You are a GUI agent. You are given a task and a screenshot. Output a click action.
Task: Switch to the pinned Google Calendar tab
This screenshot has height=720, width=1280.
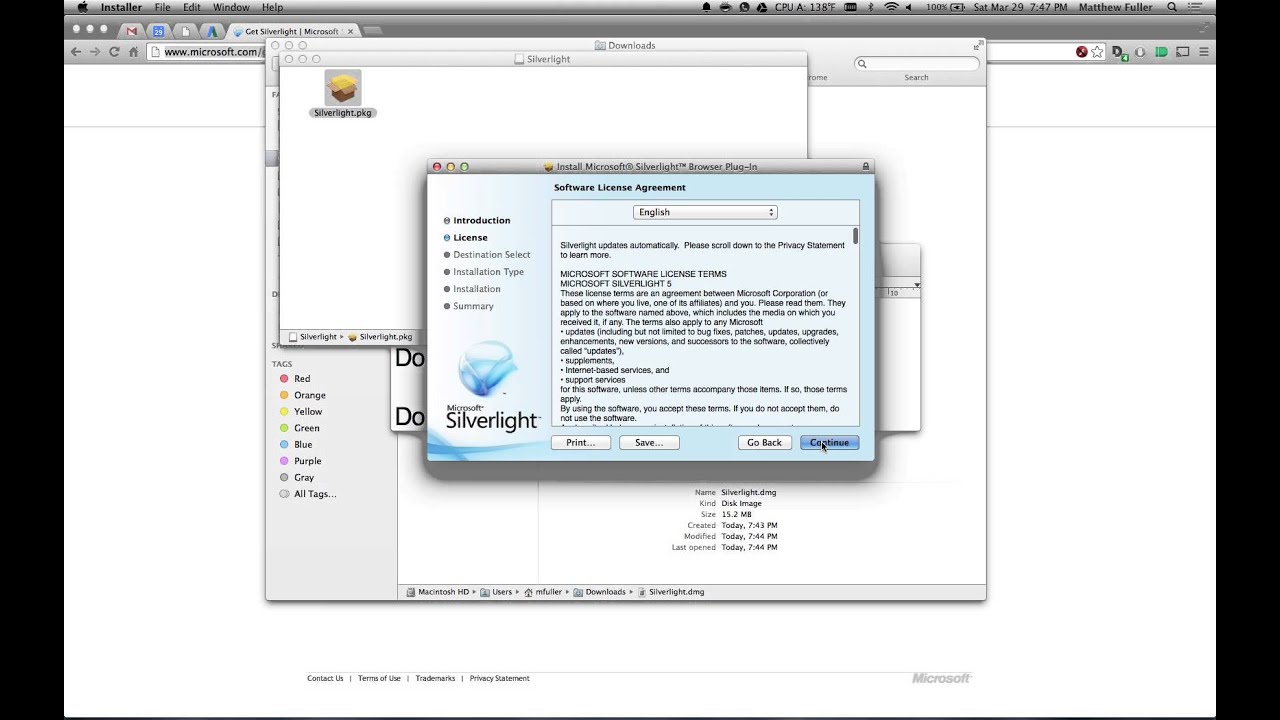(x=158, y=31)
